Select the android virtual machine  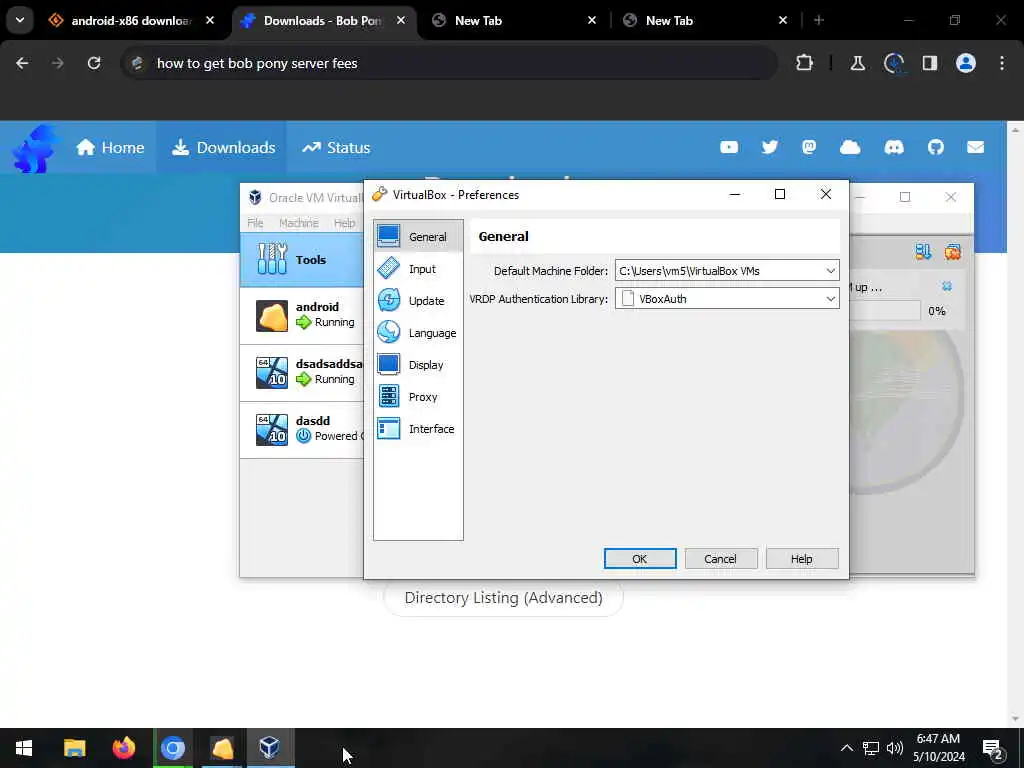coord(302,315)
